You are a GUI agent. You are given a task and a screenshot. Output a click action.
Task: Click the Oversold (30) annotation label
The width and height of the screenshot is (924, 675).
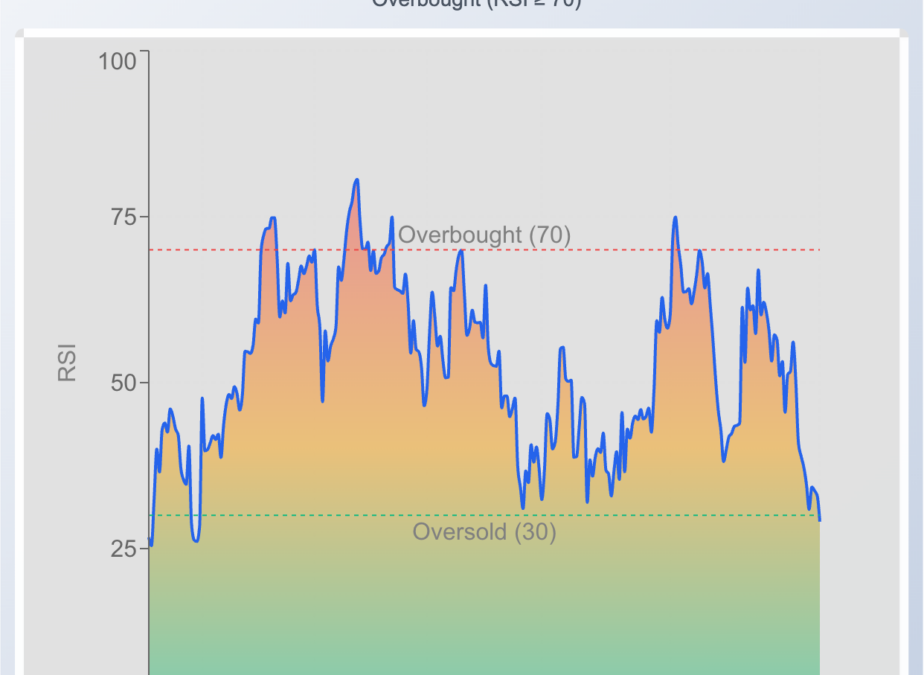point(484,532)
